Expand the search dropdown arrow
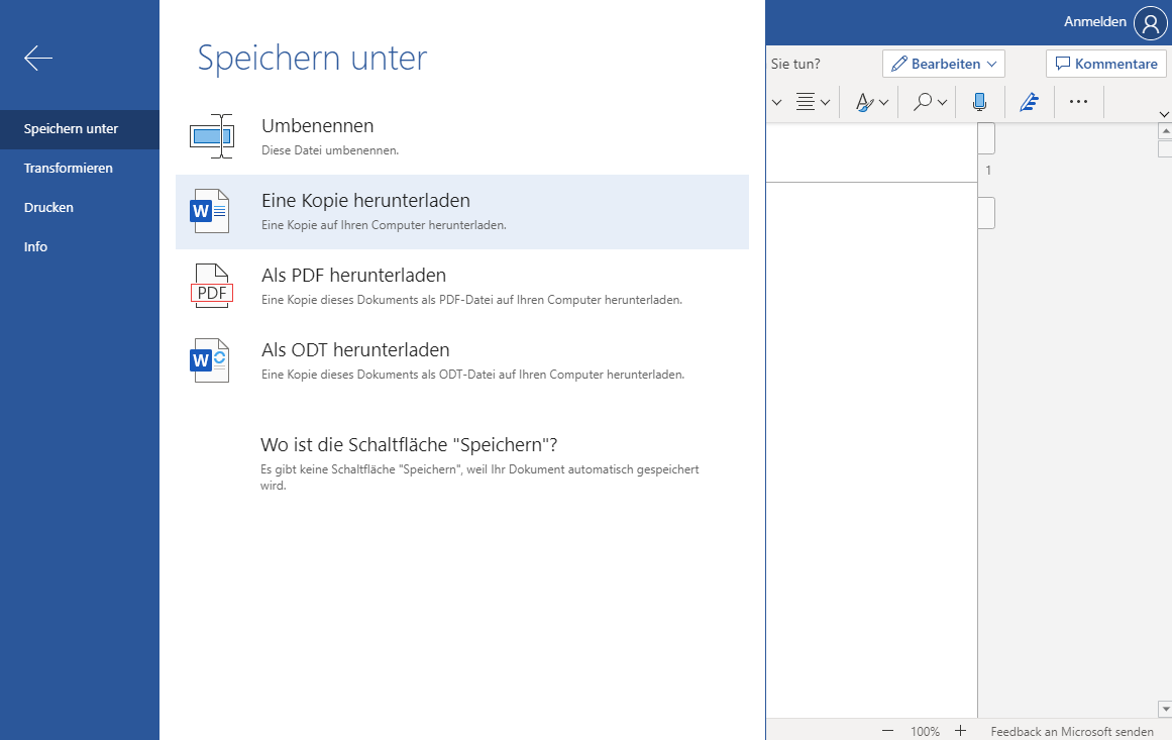 tap(942, 102)
